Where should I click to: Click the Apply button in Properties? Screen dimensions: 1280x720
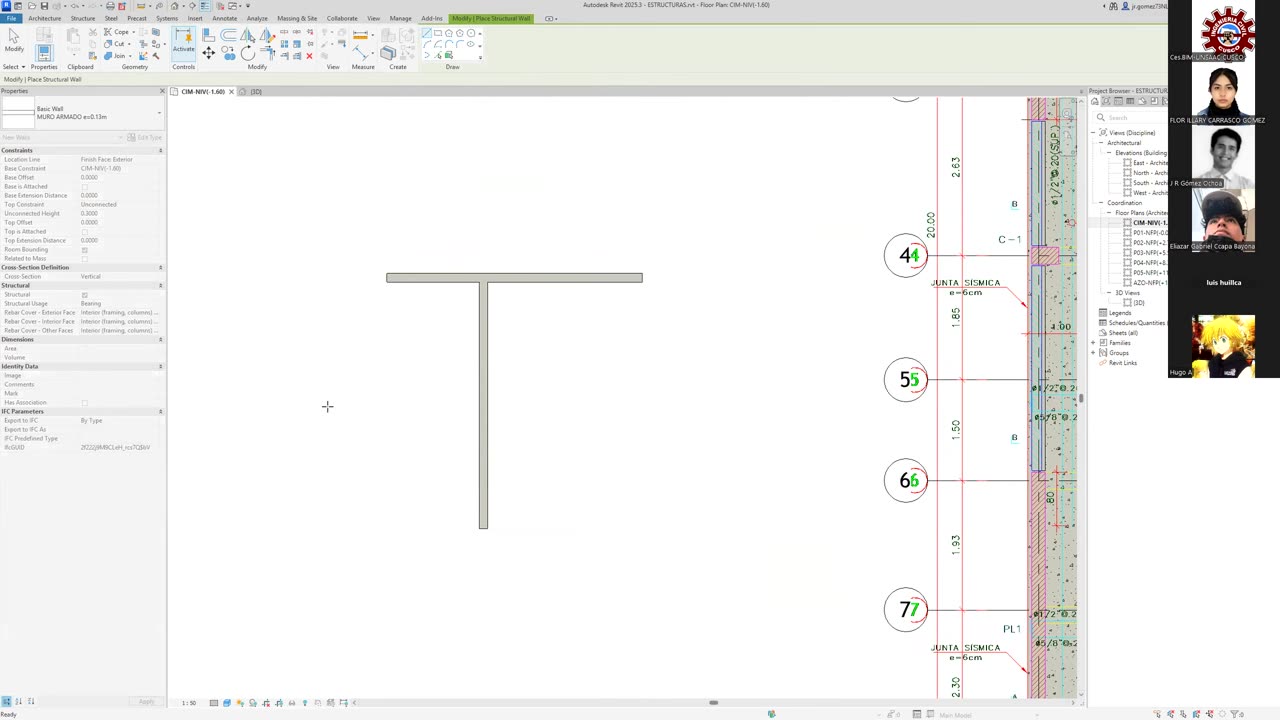click(146, 702)
